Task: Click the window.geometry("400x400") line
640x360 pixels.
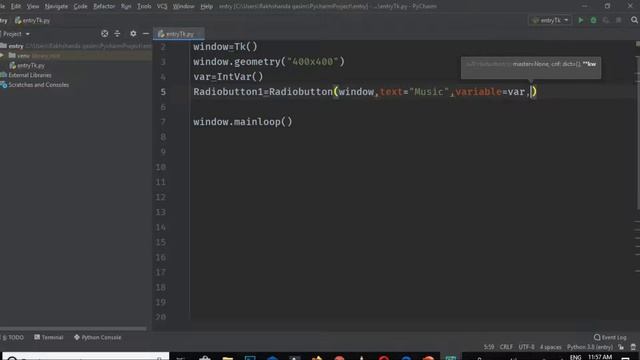Action: point(269,62)
